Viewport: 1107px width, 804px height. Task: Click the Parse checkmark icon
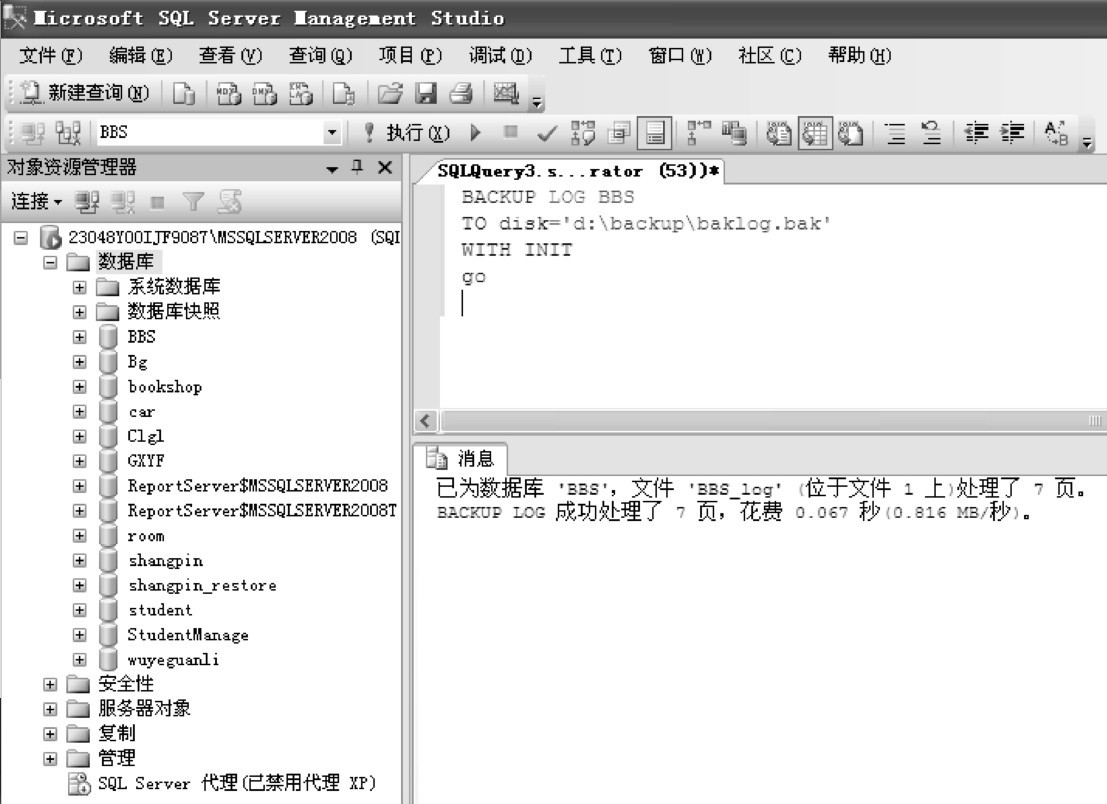[x=546, y=133]
